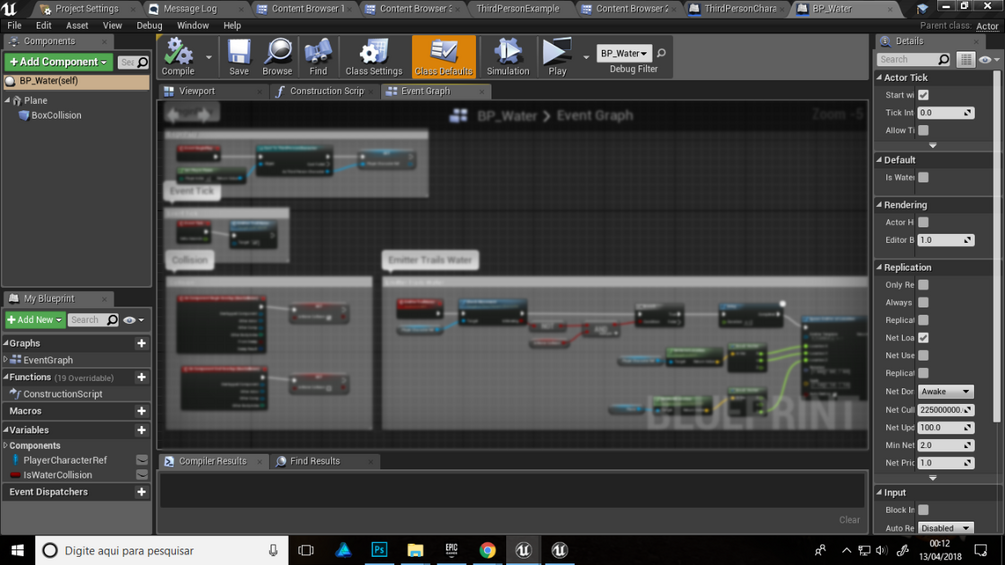Select the BP_Water(self) component
1005x565 pixels.
pyautogui.click(x=76, y=81)
